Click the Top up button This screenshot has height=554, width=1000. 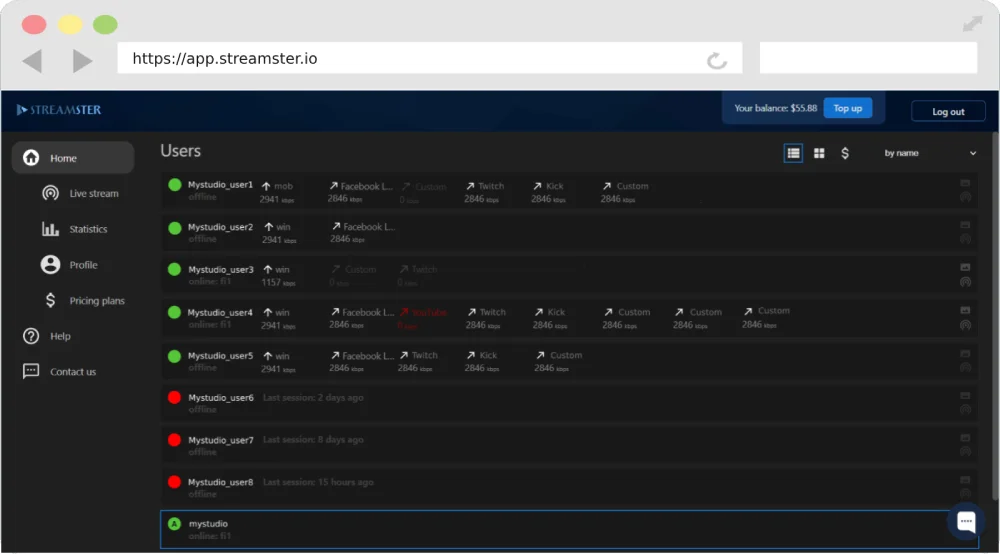(848, 108)
